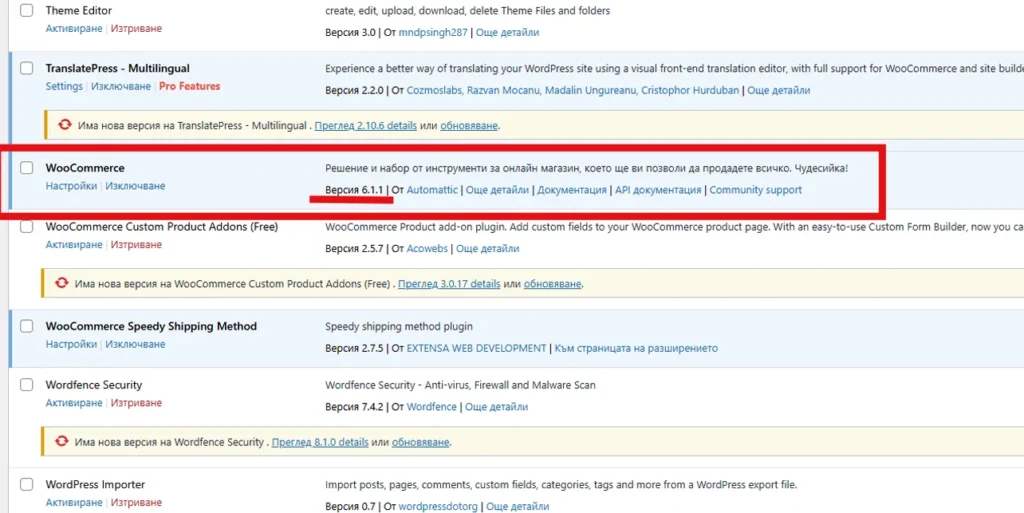This screenshot has height=513, width=1024.
Task: Open the Wordfence author link
Action: [x=432, y=407]
